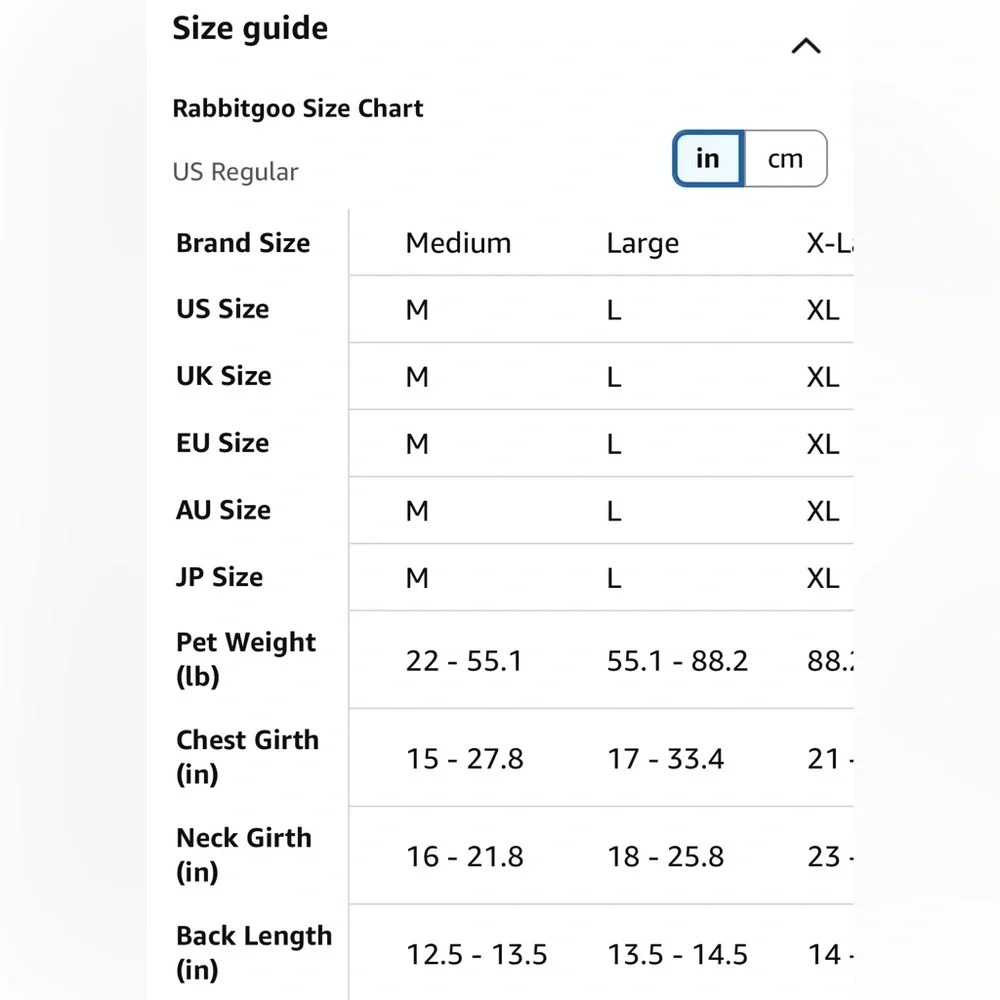This screenshot has height=1000, width=1000.
Task: Click the 13.5 - 14.5 back length cell
Action: 677,955
